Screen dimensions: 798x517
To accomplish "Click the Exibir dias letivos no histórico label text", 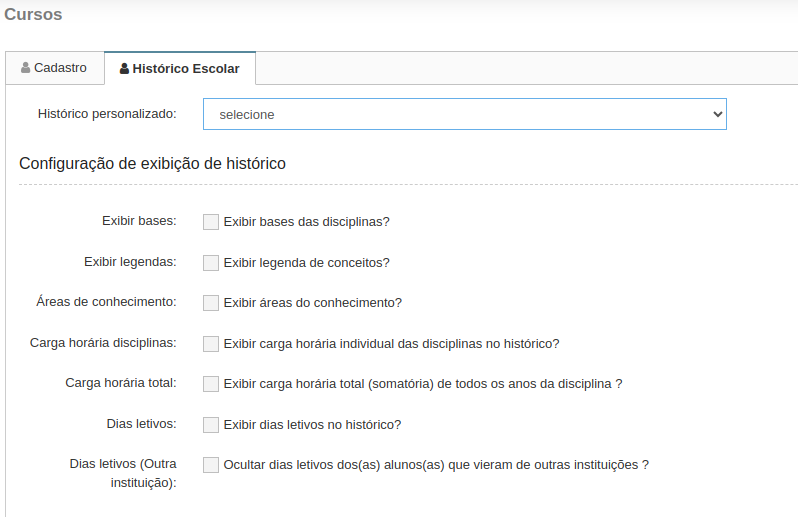I will 312,424.
